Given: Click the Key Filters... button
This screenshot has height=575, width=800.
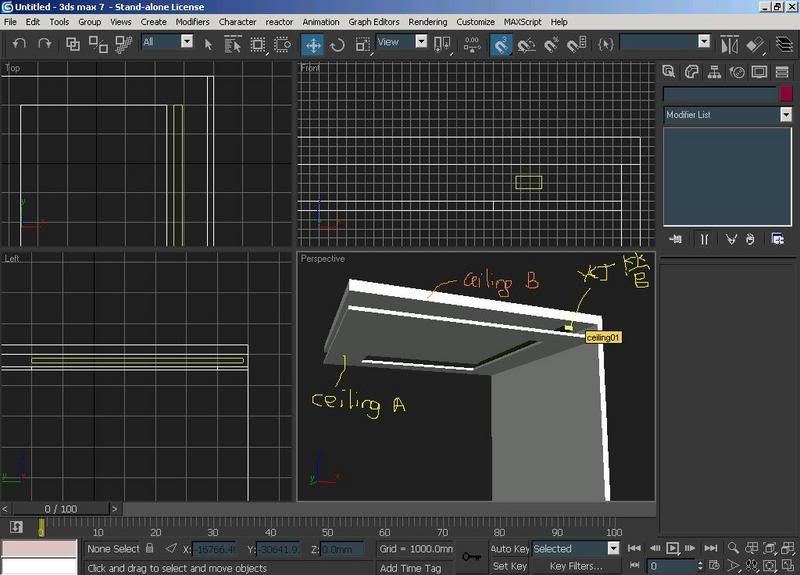Looking at the screenshot, I should 576,567.
